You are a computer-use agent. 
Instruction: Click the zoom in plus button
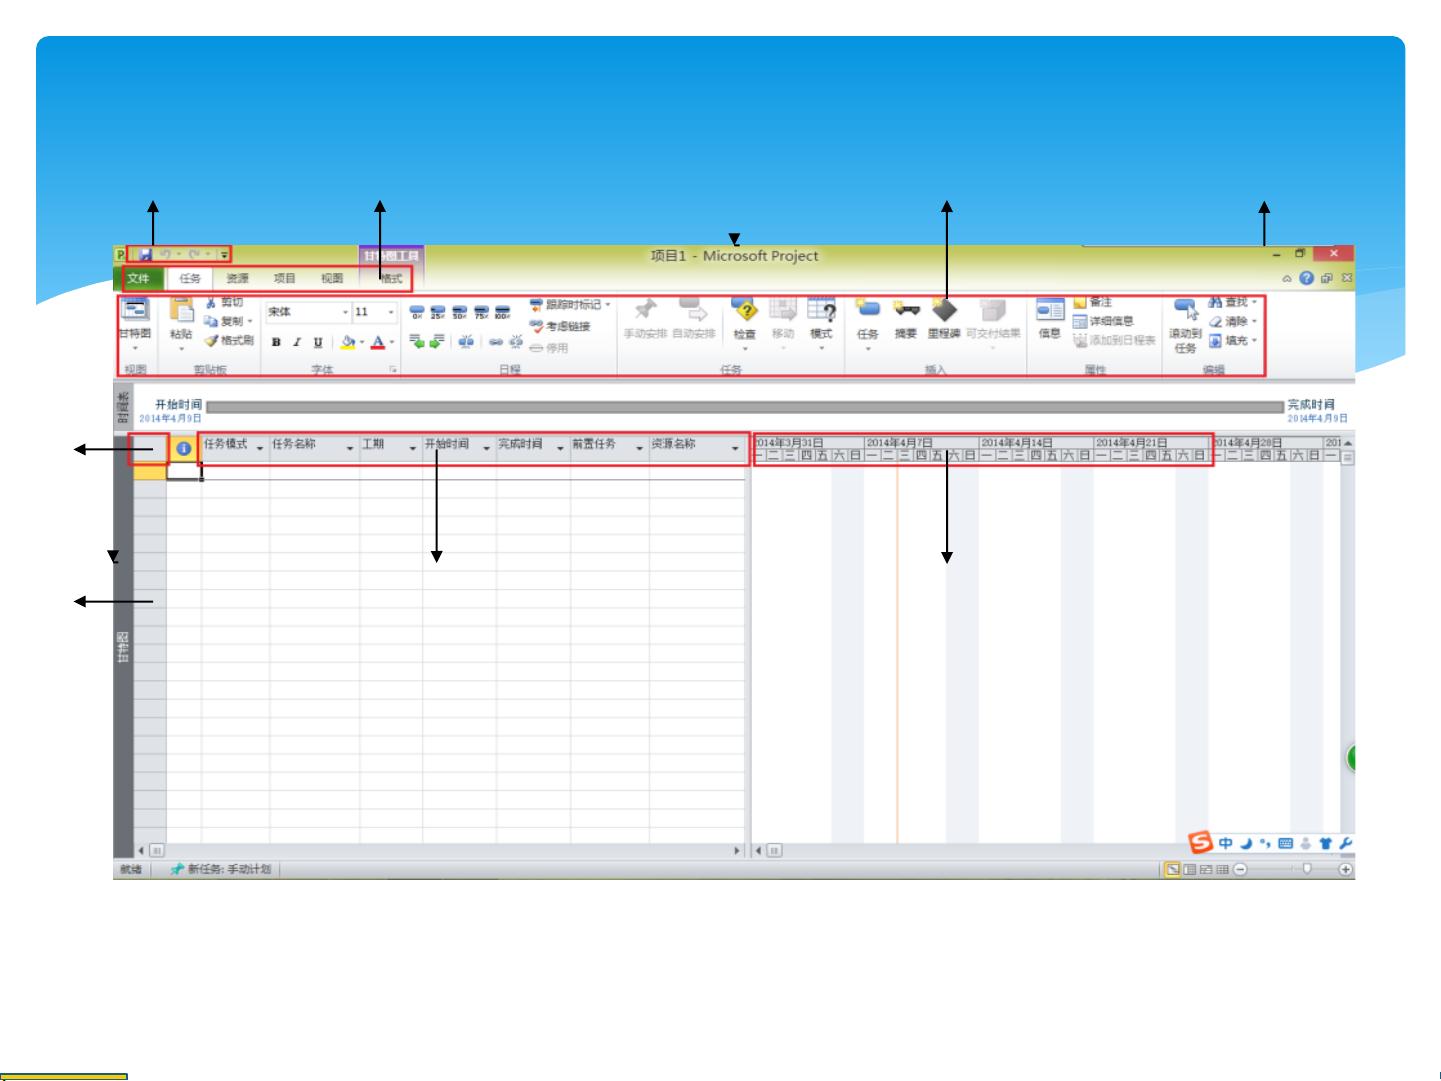(1346, 869)
